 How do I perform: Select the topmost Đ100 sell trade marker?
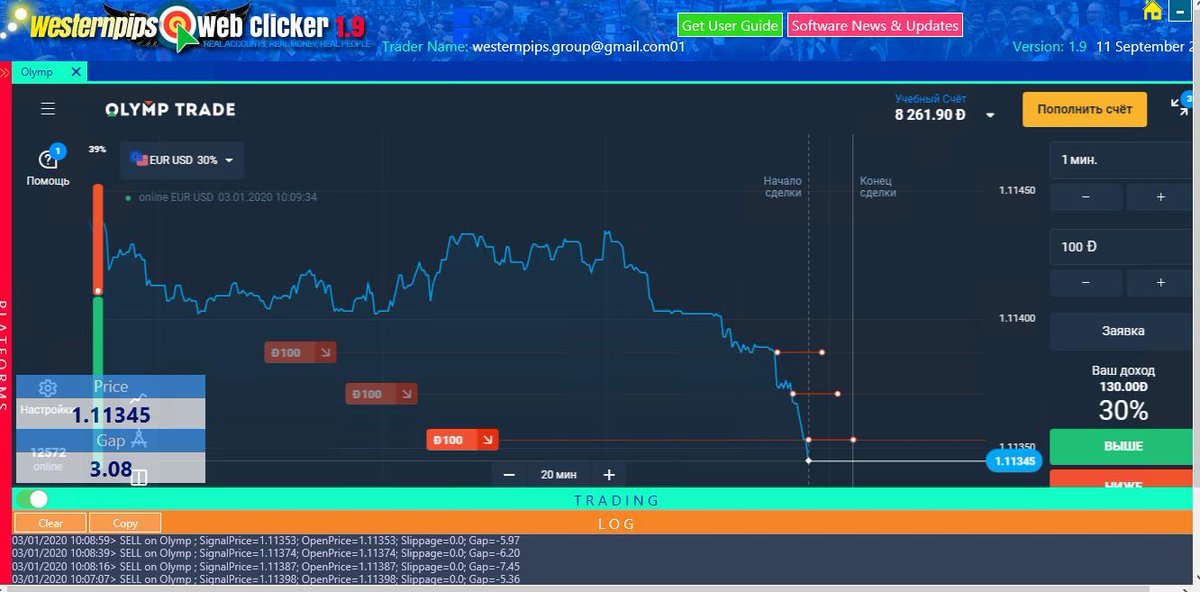click(x=300, y=352)
